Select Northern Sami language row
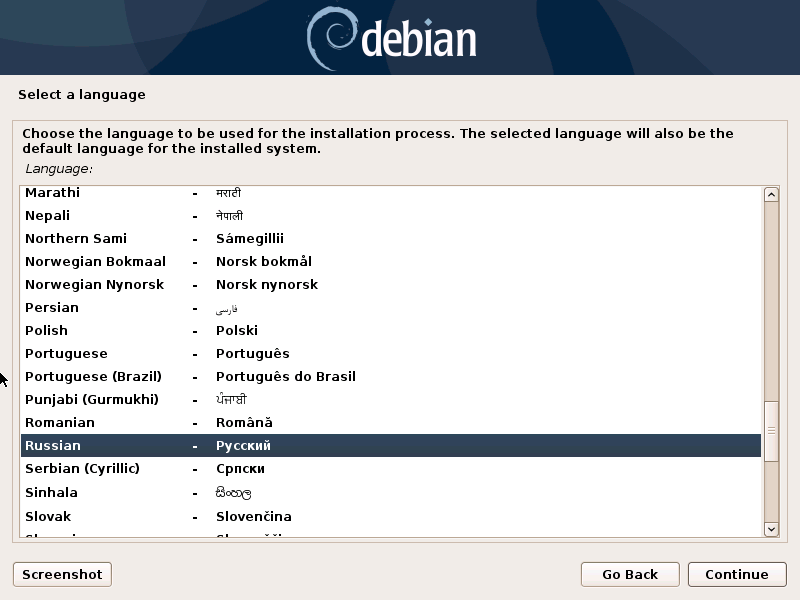 (391, 239)
